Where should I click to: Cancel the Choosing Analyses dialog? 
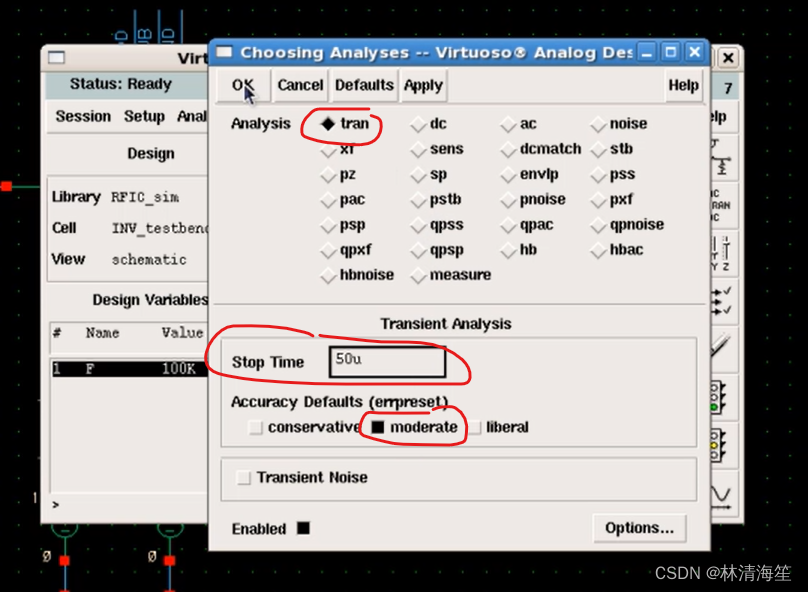[x=300, y=85]
